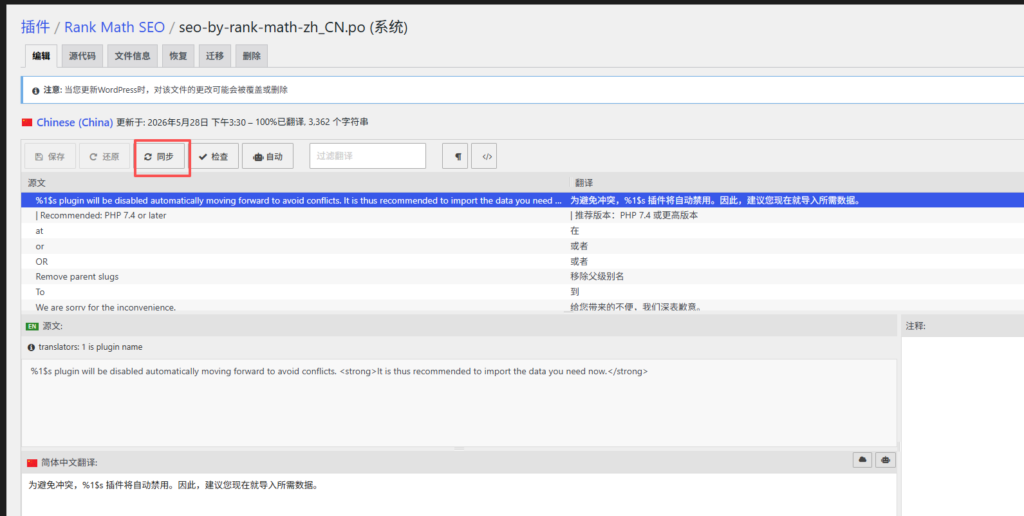The width and height of the screenshot is (1024, 516).
Task: Toggle code view angle-brackets icon
Action: point(484,156)
